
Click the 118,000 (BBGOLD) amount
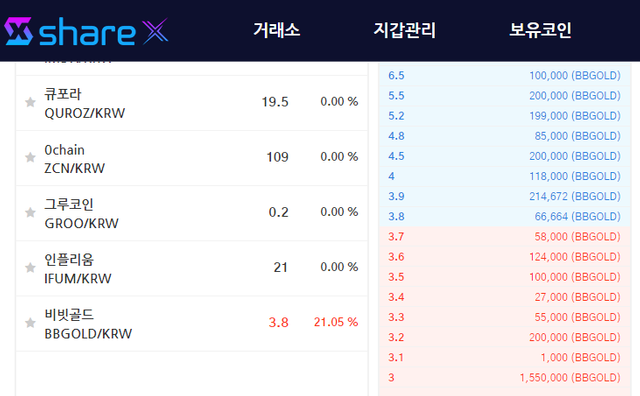tap(575, 176)
